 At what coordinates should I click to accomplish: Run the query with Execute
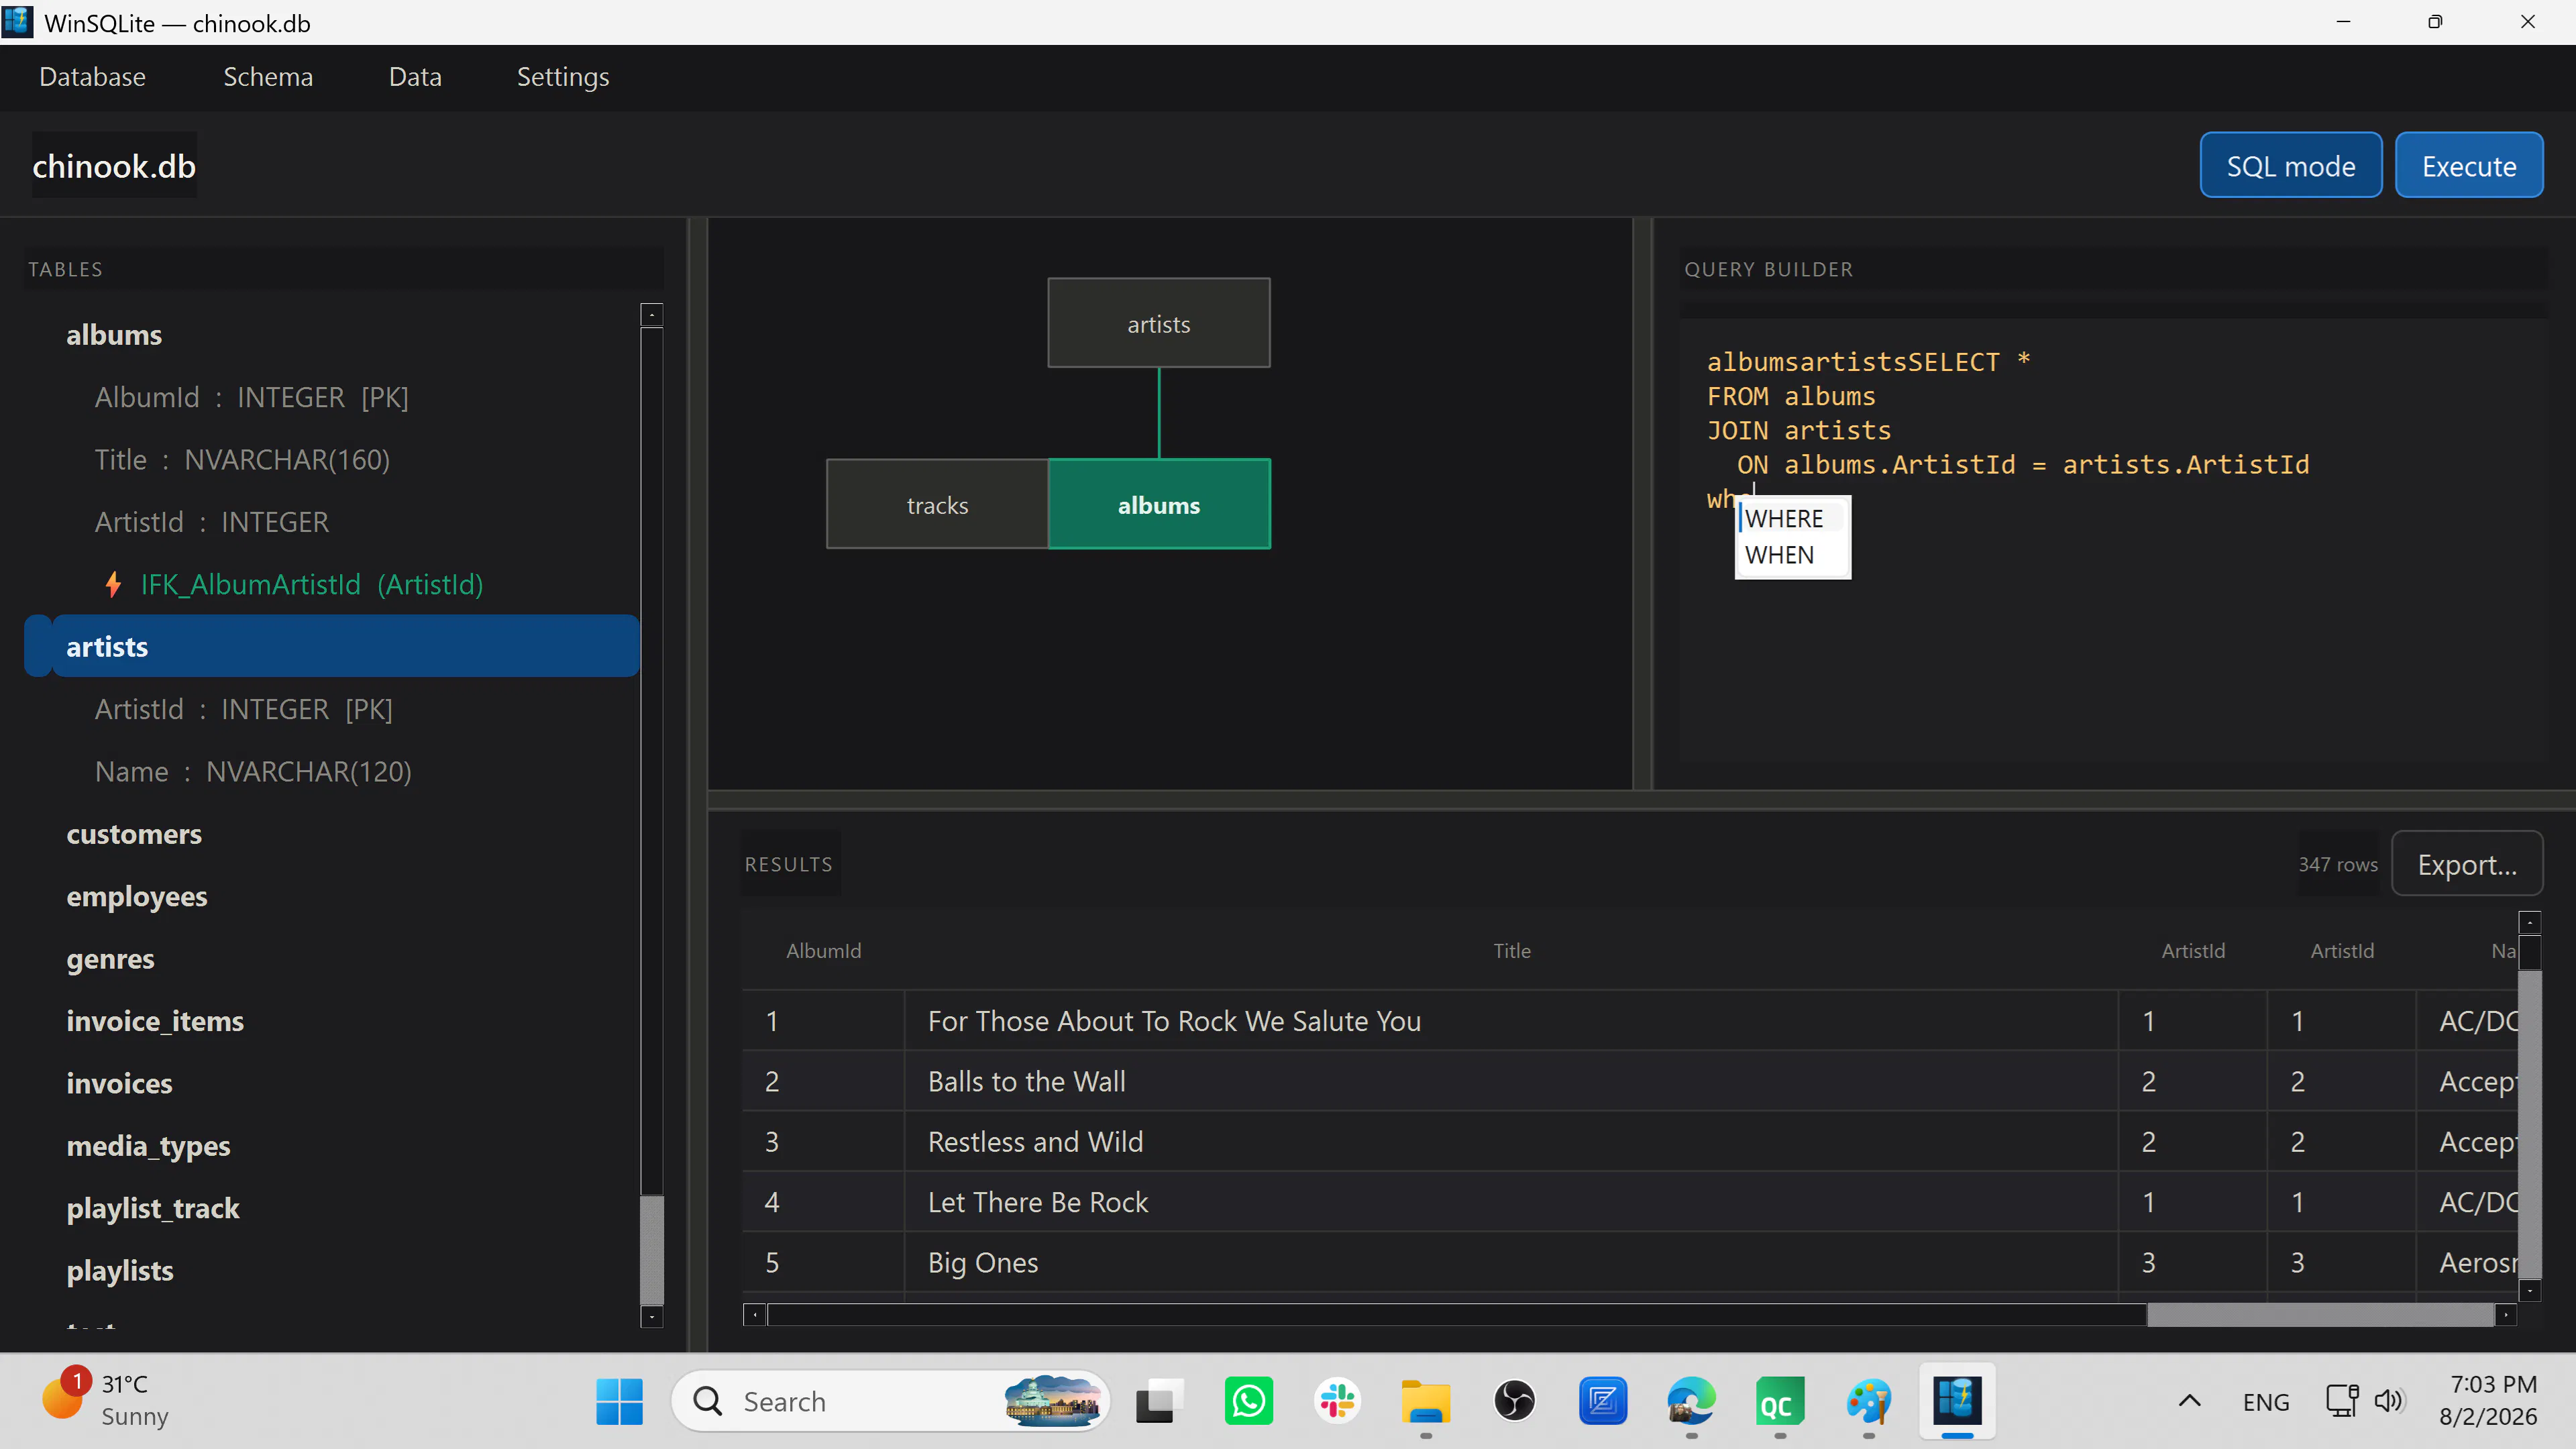2468,165
